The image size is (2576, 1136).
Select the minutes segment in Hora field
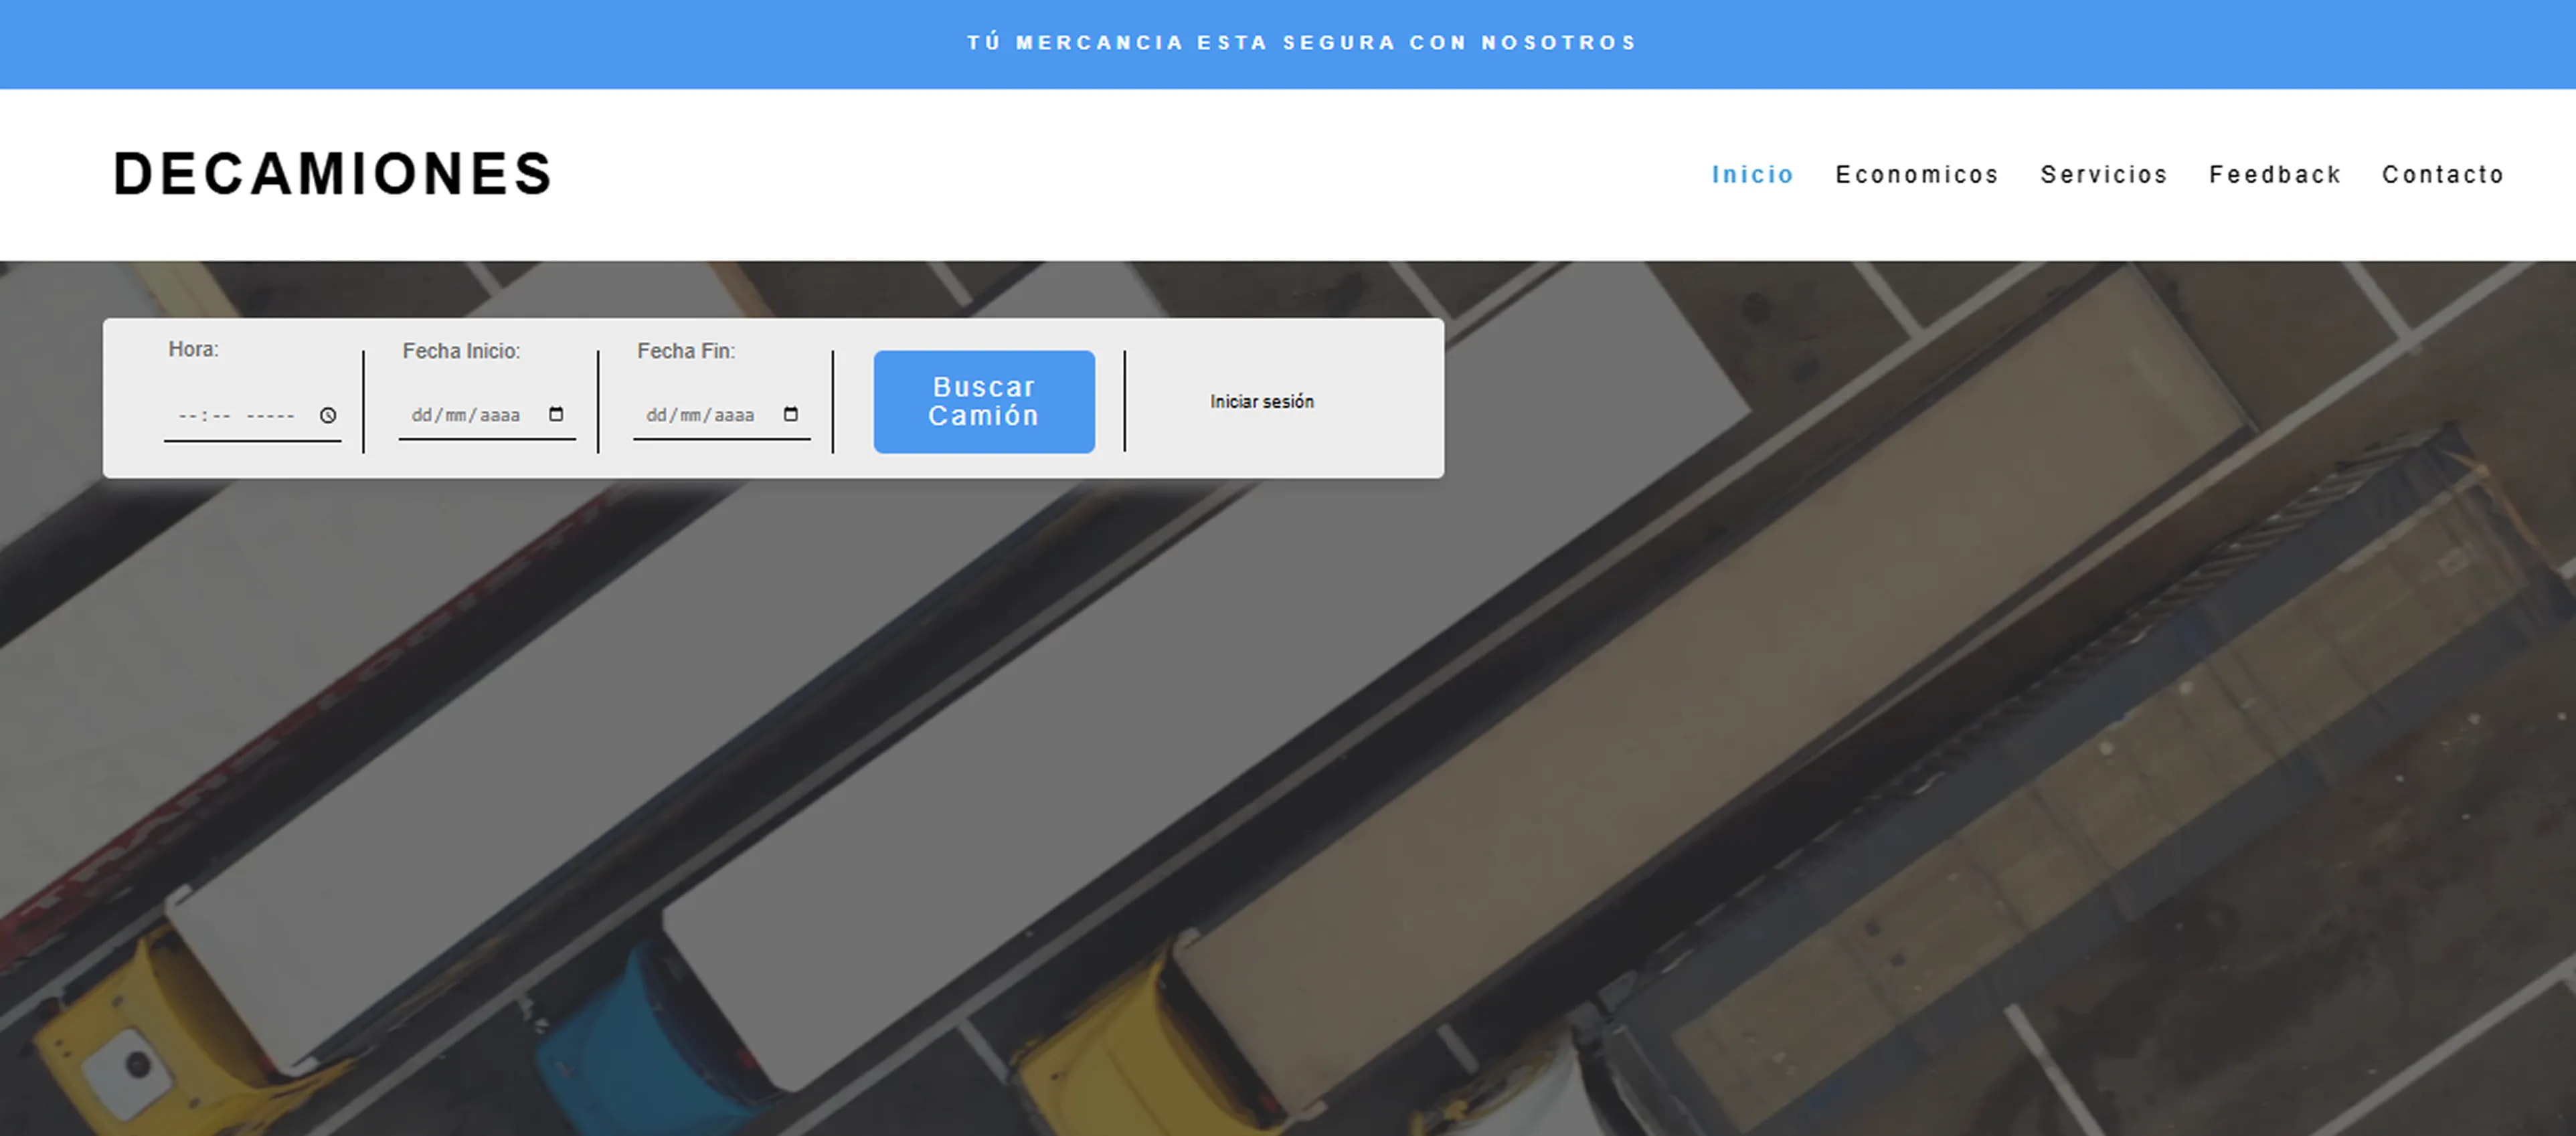pyautogui.click(x=222, y=415)
